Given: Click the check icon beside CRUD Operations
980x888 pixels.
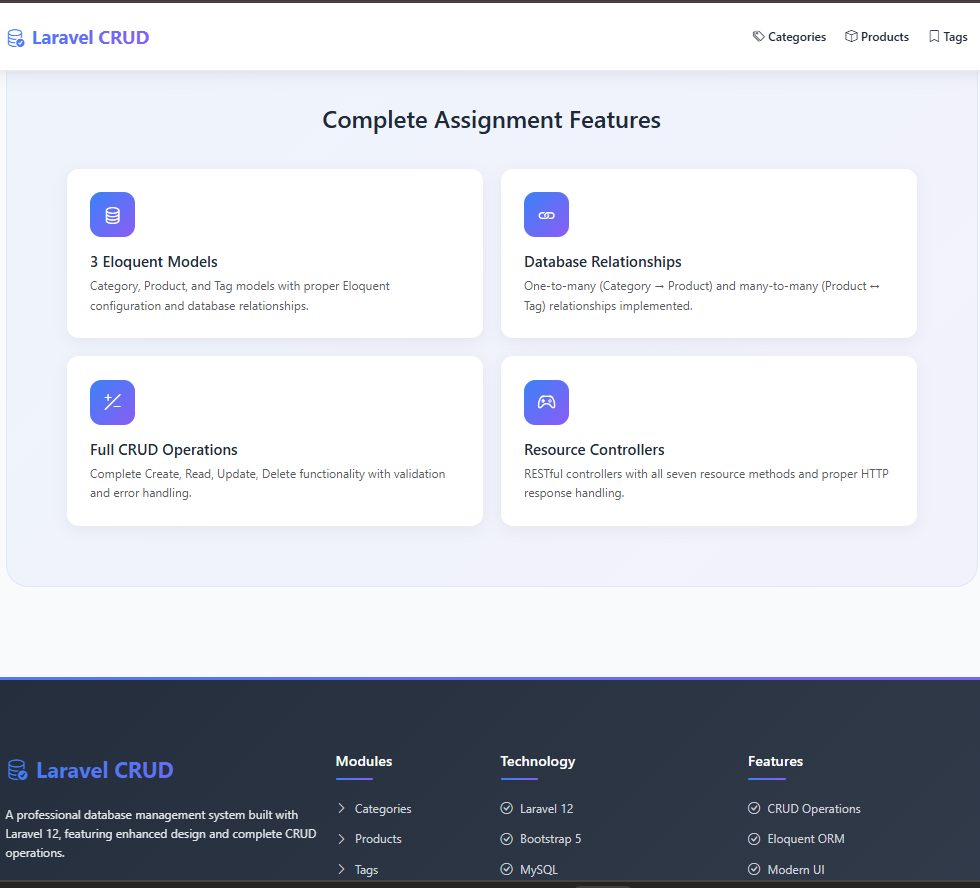Looking at the screenshot, I should point(754,808).
